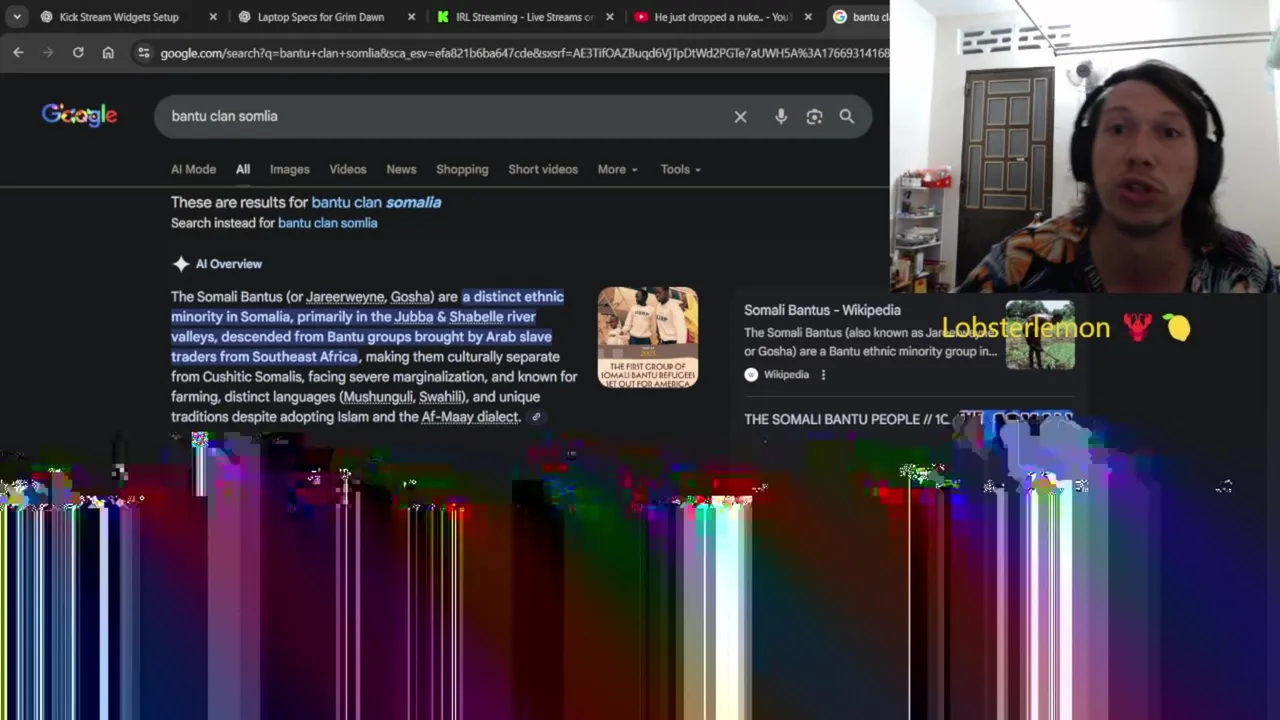Close the Kick Stream Widgets Setup tab
Viewport: 1280px width, 720px height.
click(213, 17)
